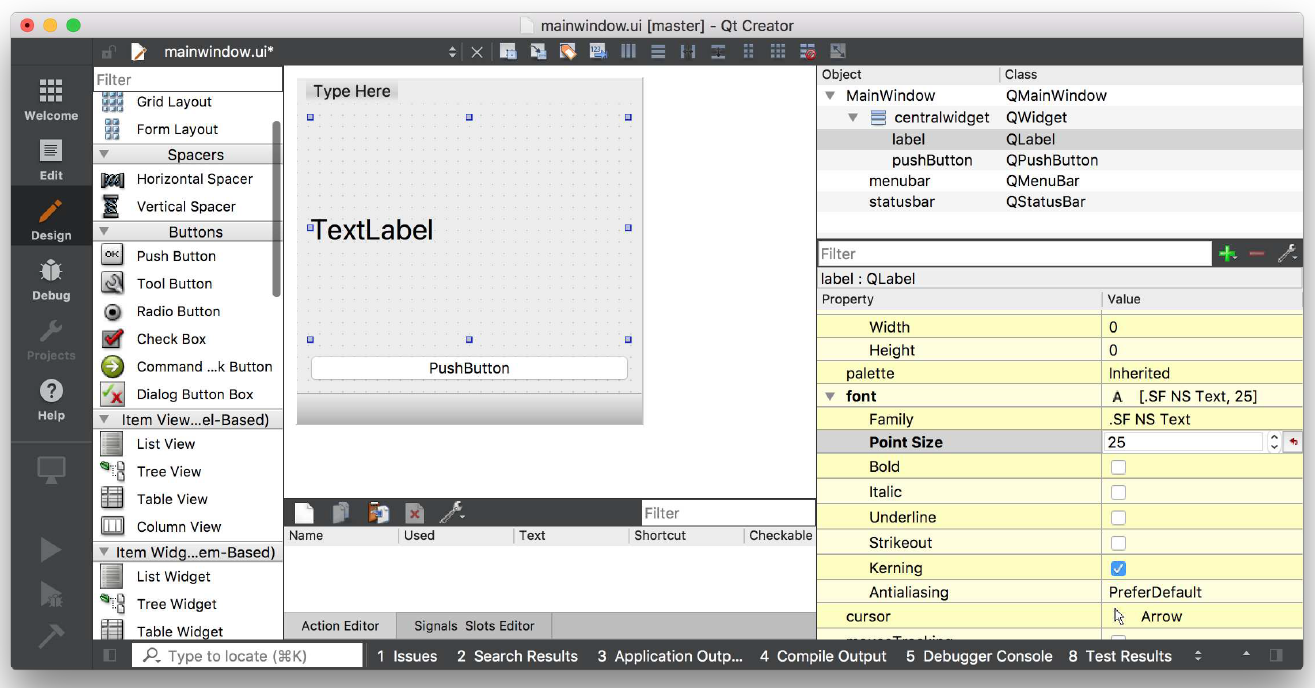Image resolution: width=1315 pixels, height=688 pixels.
Task: Select pushButton in the object tree
Action: point(932,160)
